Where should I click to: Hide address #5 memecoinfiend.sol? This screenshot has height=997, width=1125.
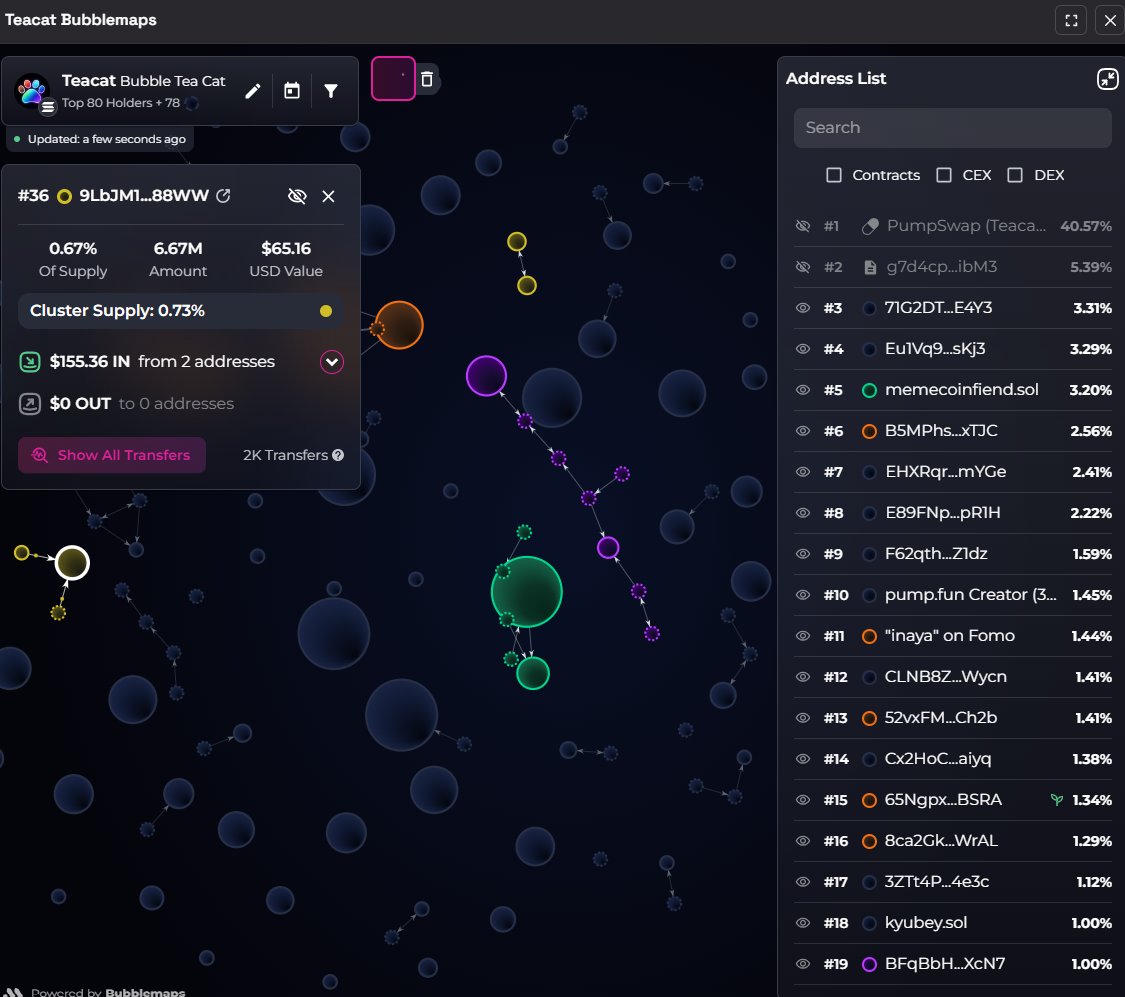coord(803,389)
